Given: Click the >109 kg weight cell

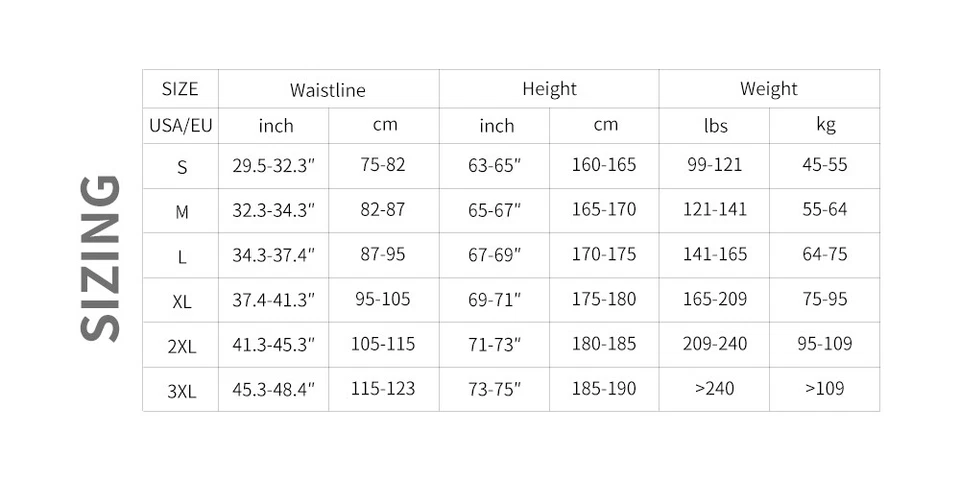Looking at the screenshot, I should pyautogui.click(x=825, y=389).
